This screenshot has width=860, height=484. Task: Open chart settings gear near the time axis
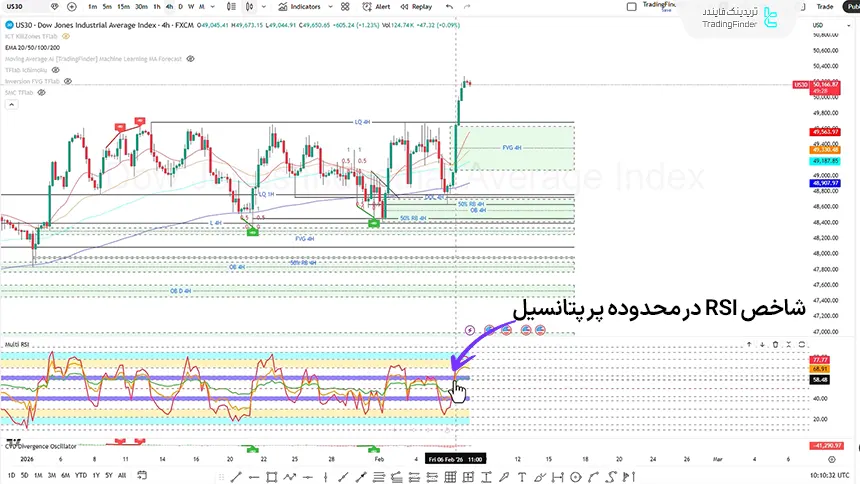click(x=832, y=459)
